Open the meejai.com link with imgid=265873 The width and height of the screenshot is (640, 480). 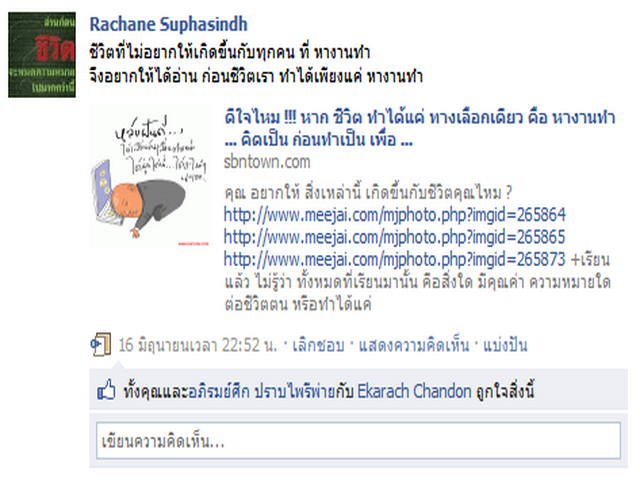[395, 260]
